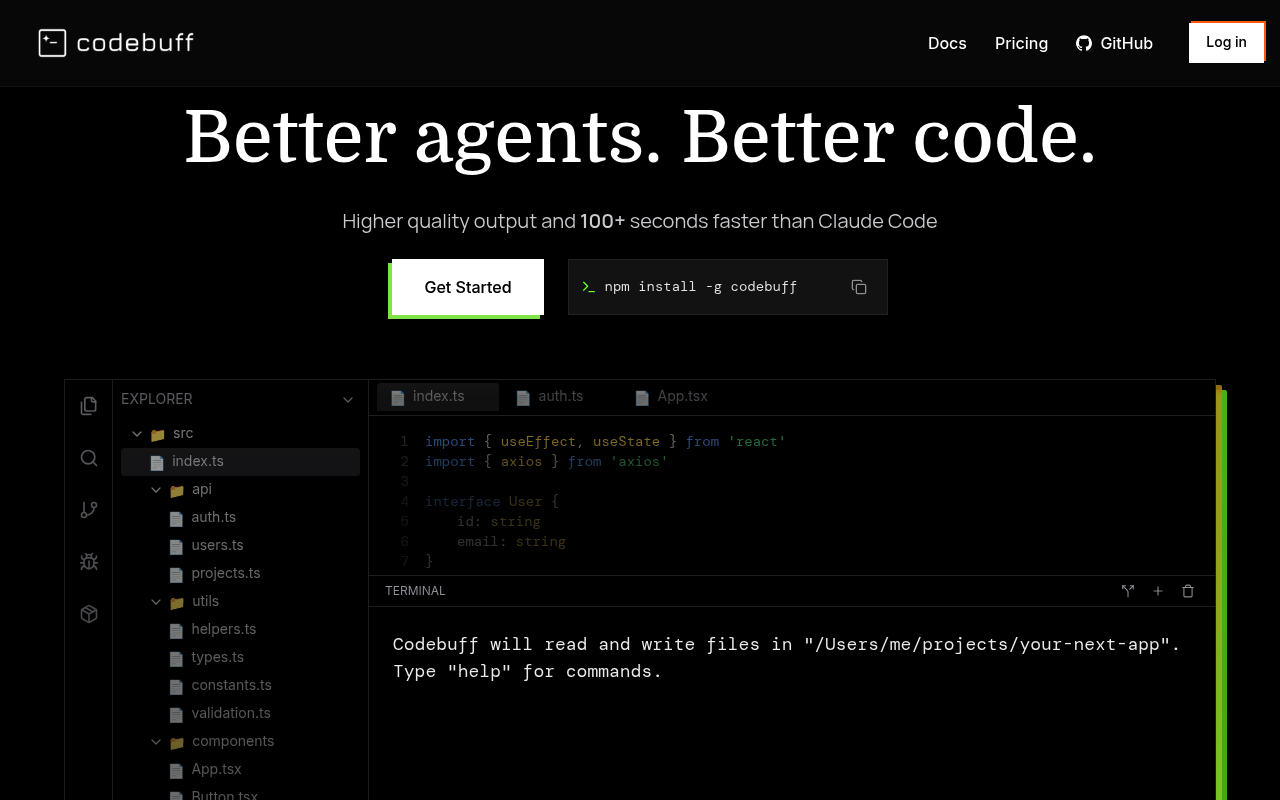Viewport: 1280px width, 800px height.
Task: Select index.ts in the explorer tree
Action: point(240,461)
